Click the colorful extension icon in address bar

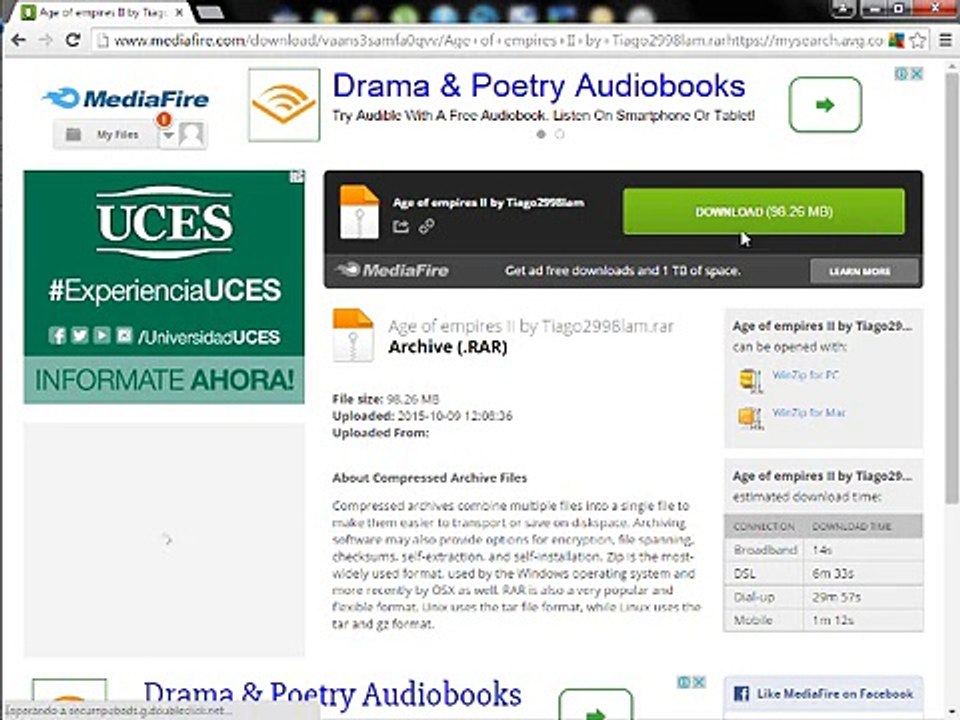click(x=896, y=41)
